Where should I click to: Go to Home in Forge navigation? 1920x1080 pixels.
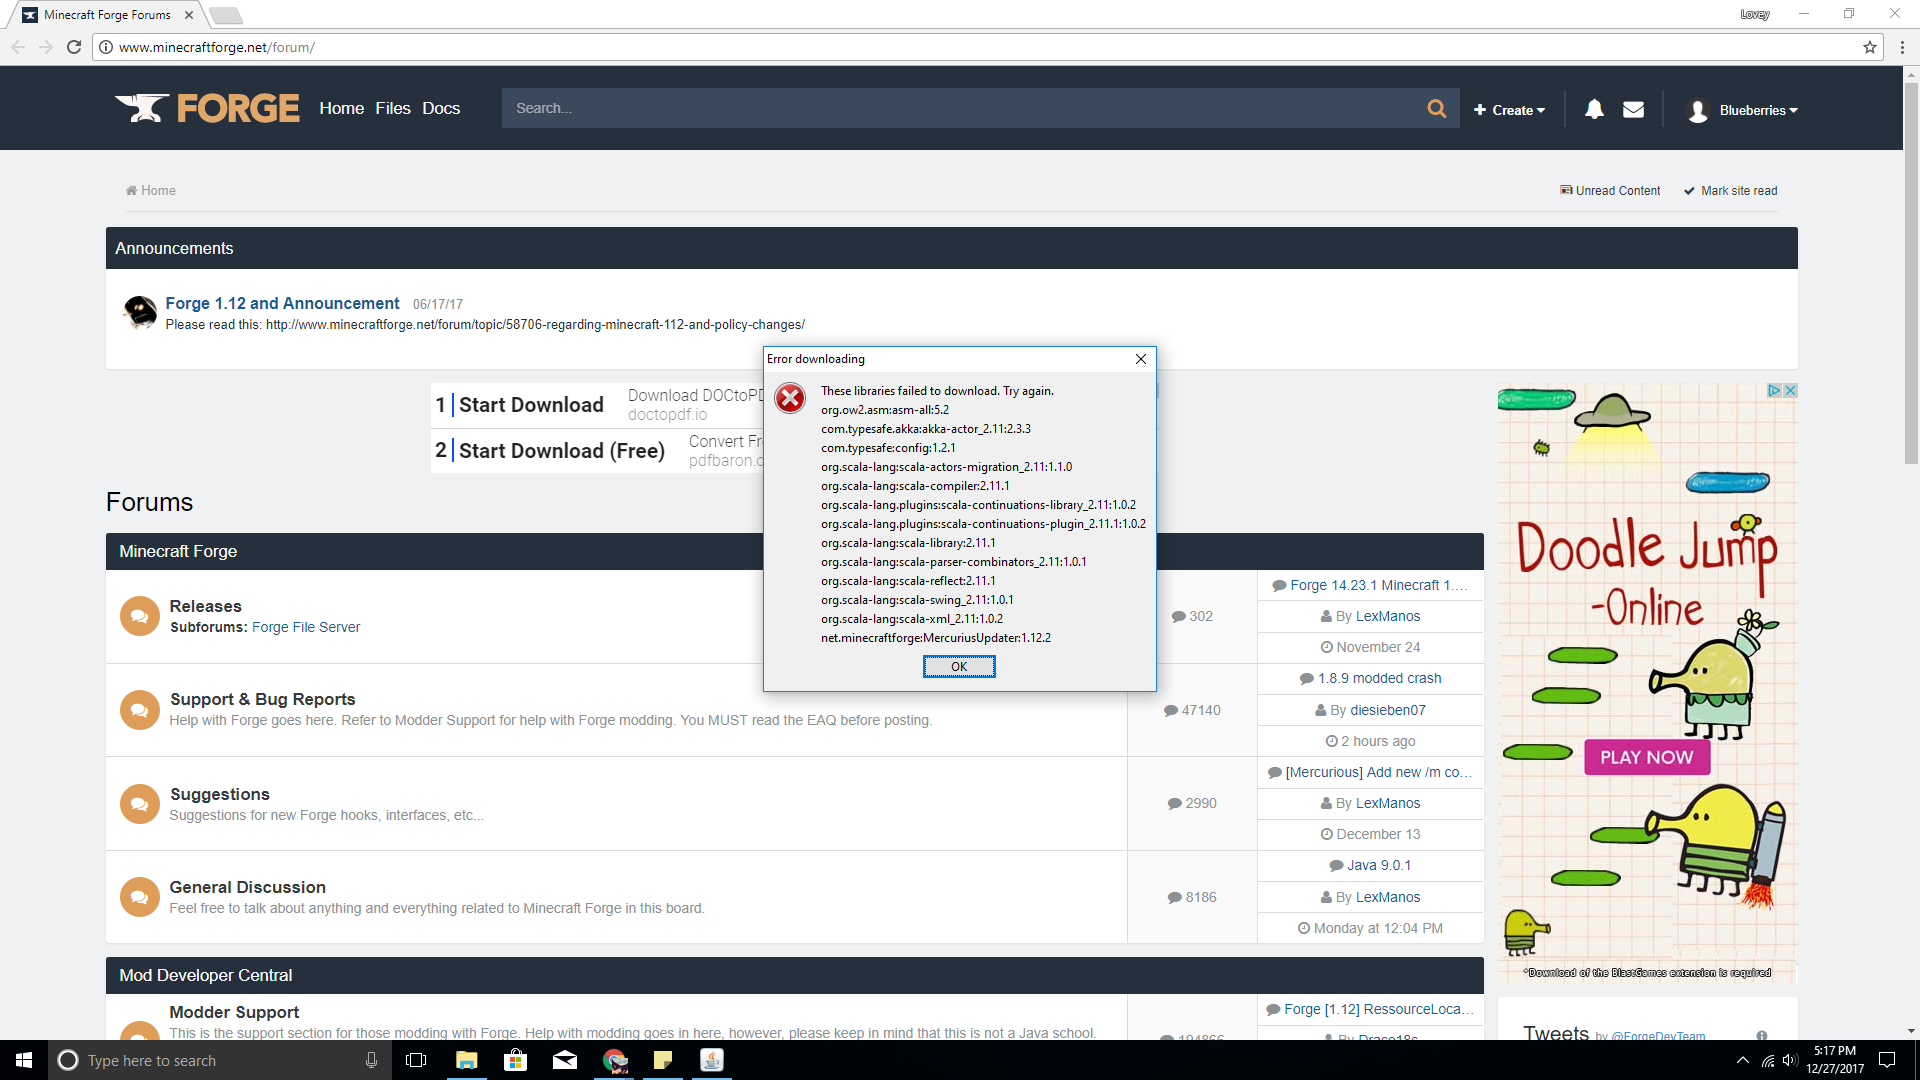pyautogui.click(x=341, y=108)
